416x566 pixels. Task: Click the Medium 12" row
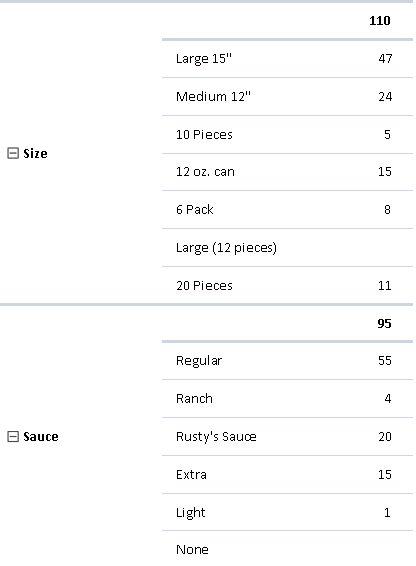click(x=287, y=96)
